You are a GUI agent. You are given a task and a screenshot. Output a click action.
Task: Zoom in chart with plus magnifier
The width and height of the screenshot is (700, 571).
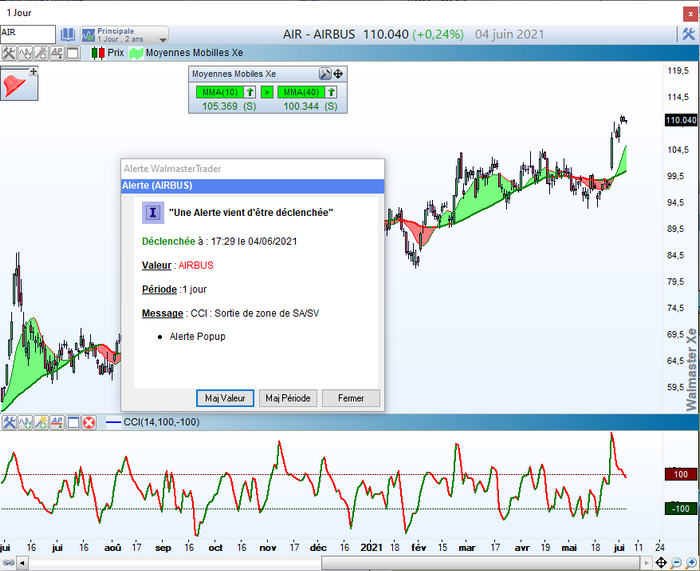(692, 563)
